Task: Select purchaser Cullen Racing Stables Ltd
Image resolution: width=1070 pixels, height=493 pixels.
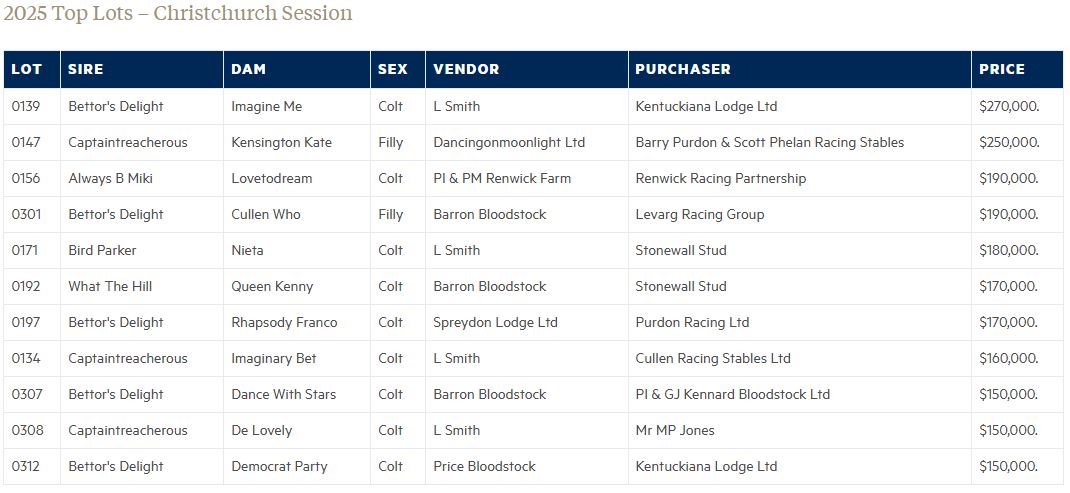Action: [713, 359]
